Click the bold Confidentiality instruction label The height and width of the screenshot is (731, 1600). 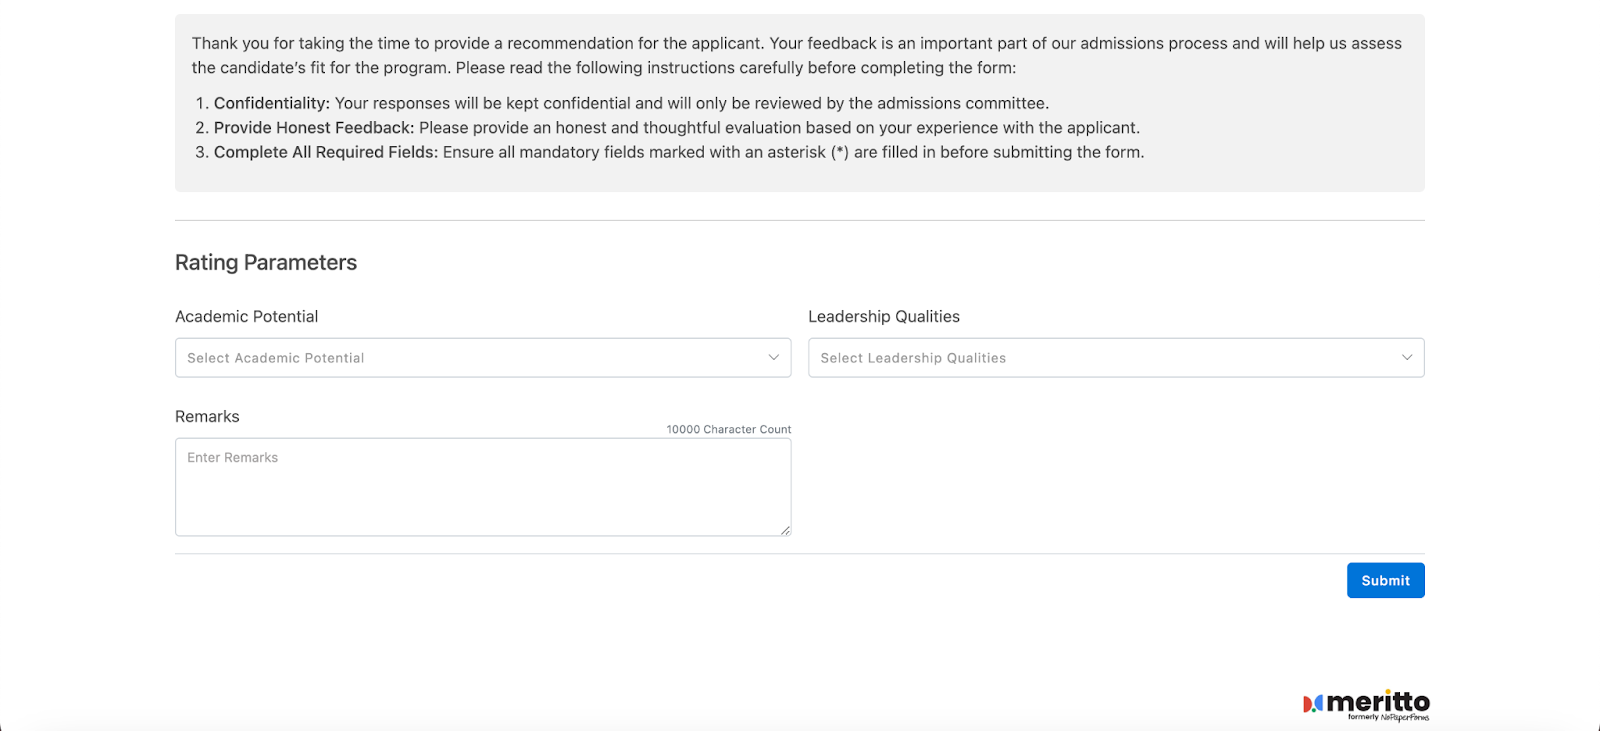pyautogui.click(x=271, y=103)
